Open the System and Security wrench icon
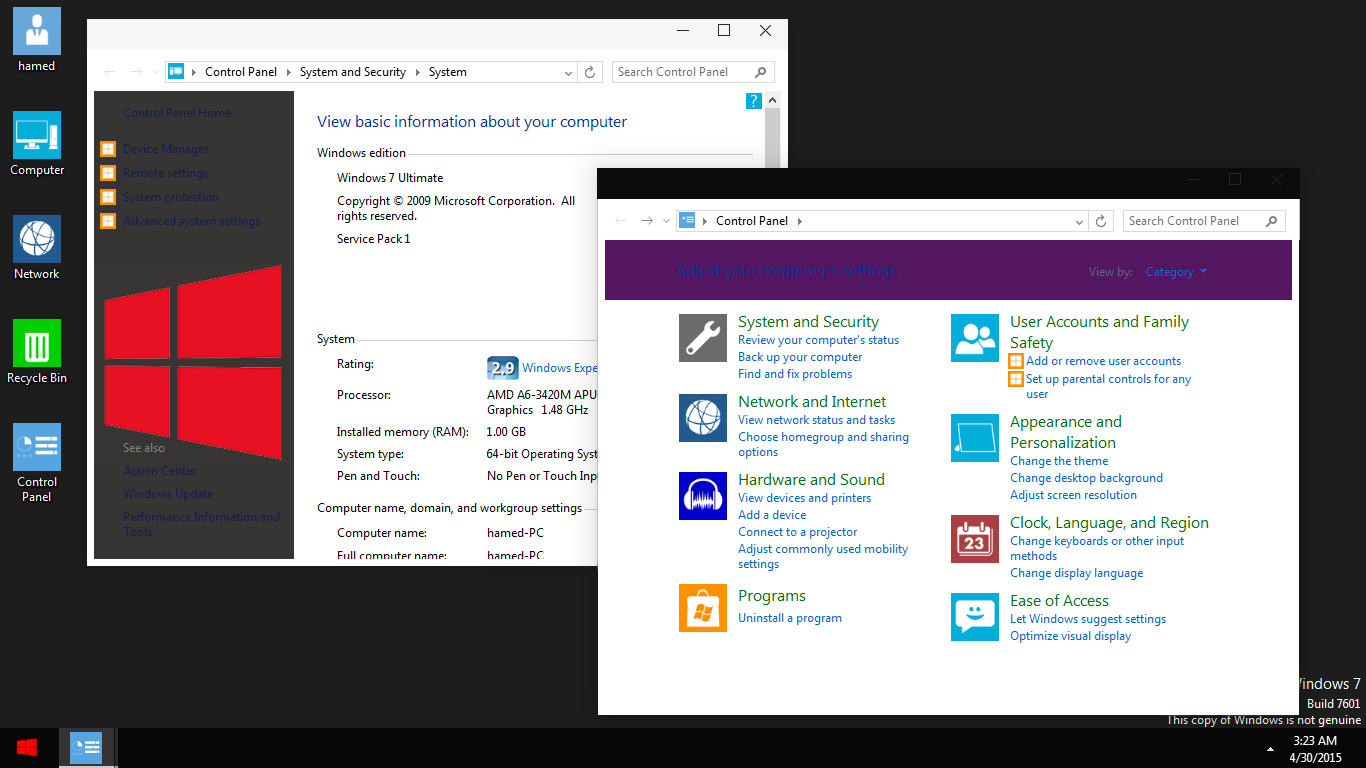 tap(702, 338)
